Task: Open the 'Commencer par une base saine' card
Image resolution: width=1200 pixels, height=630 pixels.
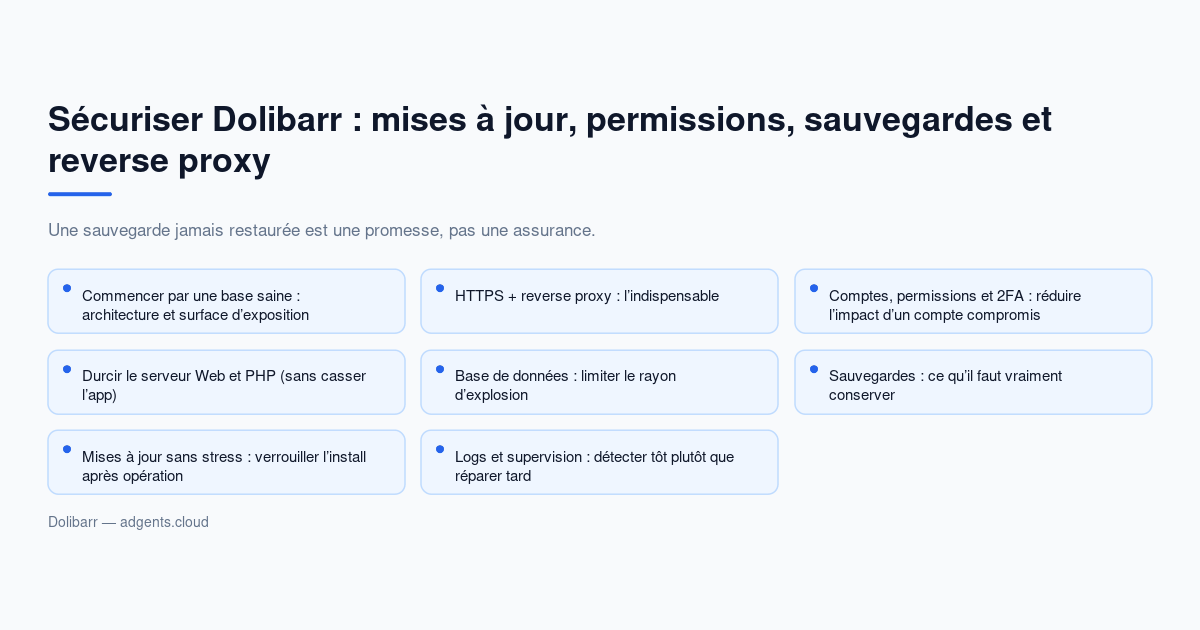Action: 226,301
